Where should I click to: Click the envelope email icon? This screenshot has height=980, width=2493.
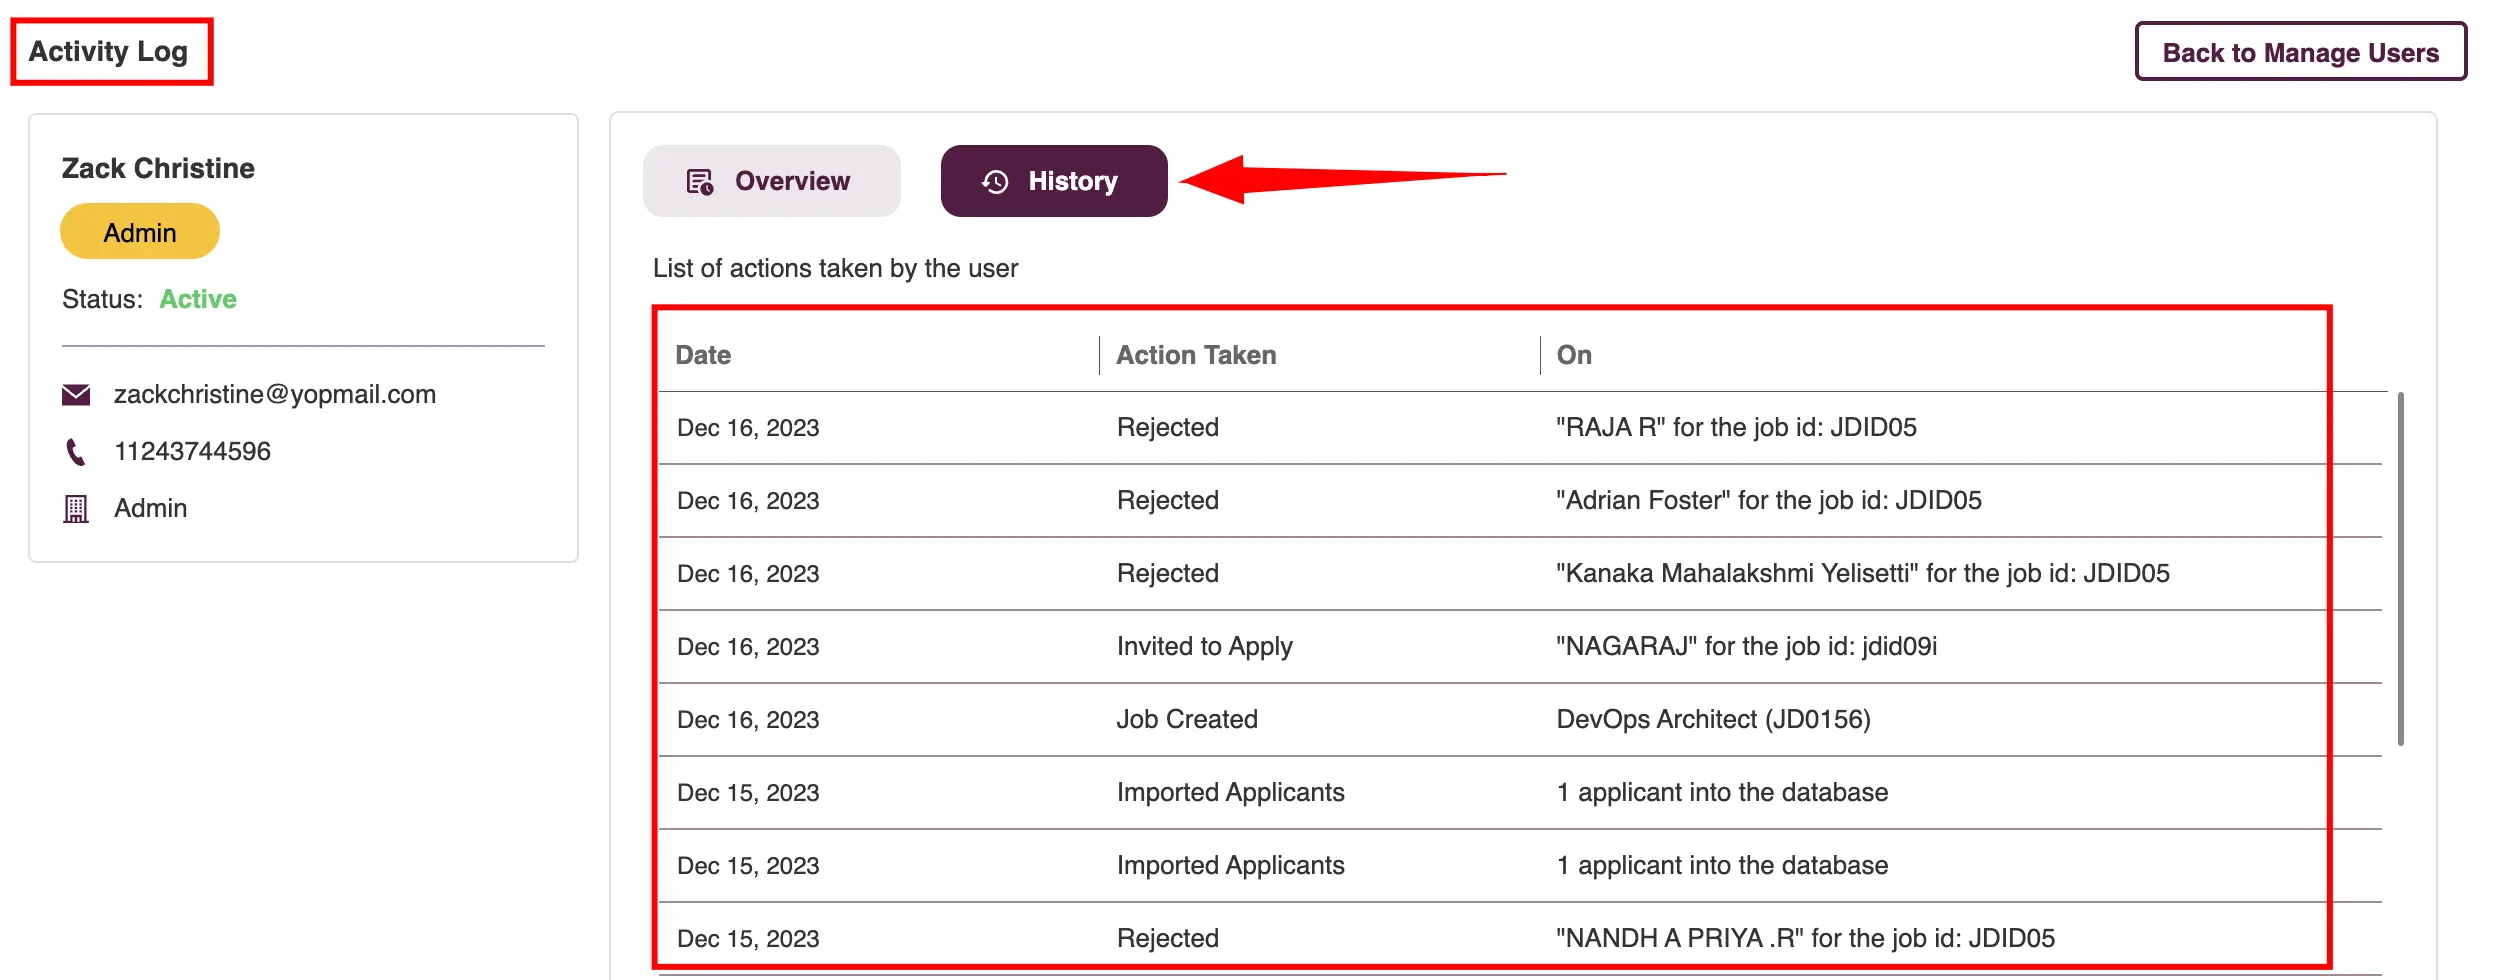point(76,395)
